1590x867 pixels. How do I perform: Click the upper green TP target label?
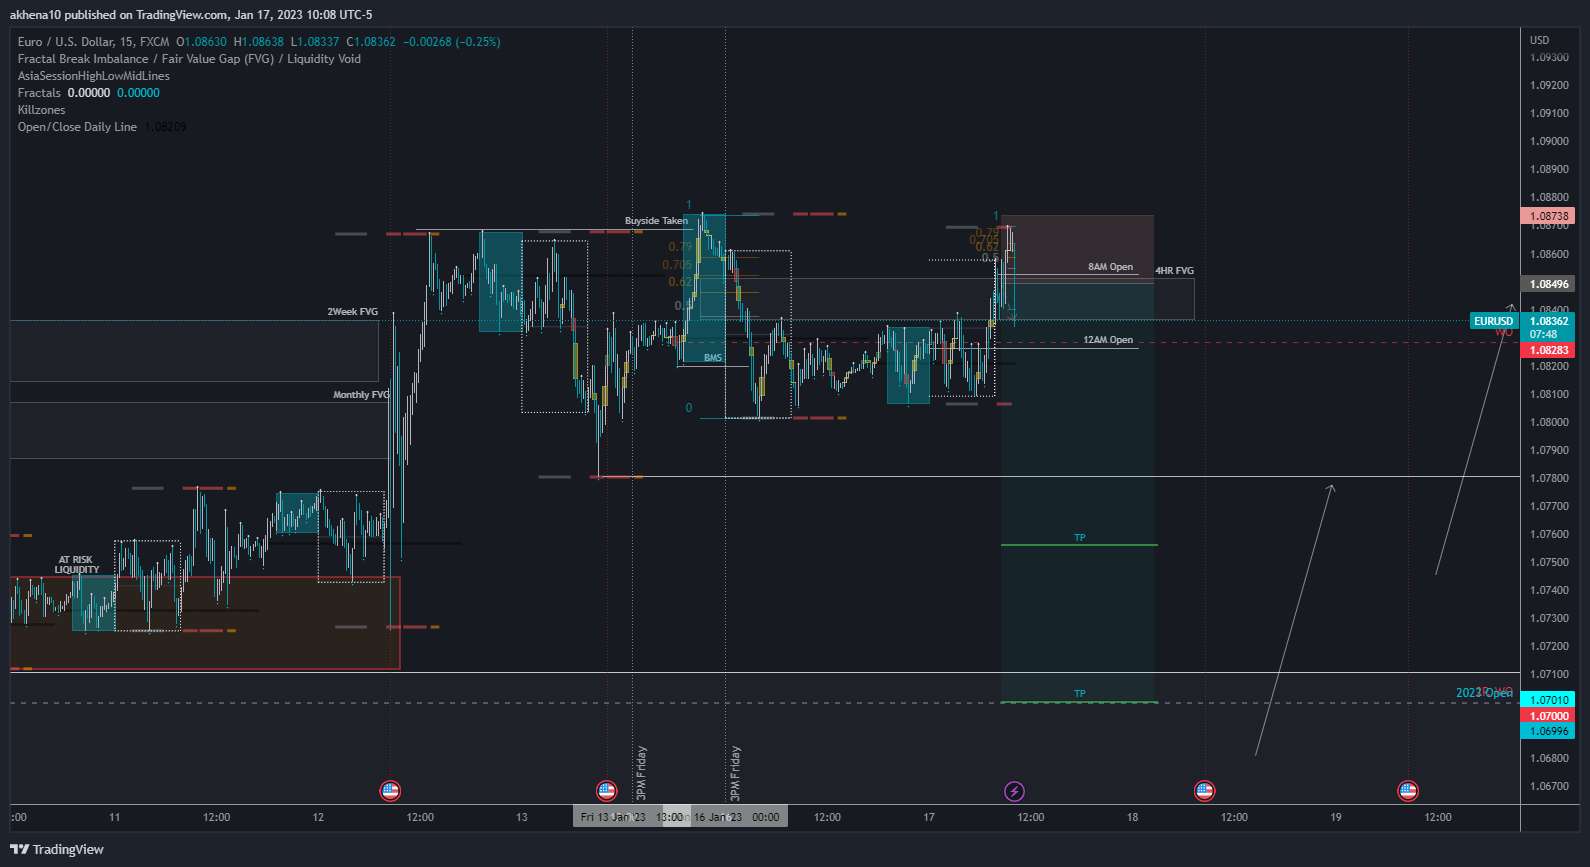point(1079,538)
